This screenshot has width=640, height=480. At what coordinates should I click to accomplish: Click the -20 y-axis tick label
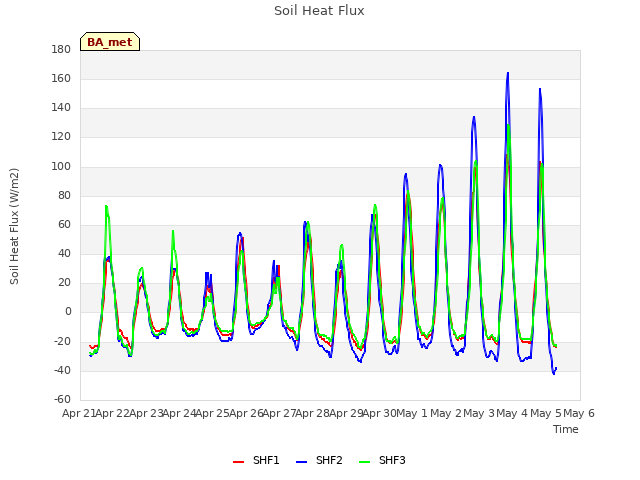[62, 341]
